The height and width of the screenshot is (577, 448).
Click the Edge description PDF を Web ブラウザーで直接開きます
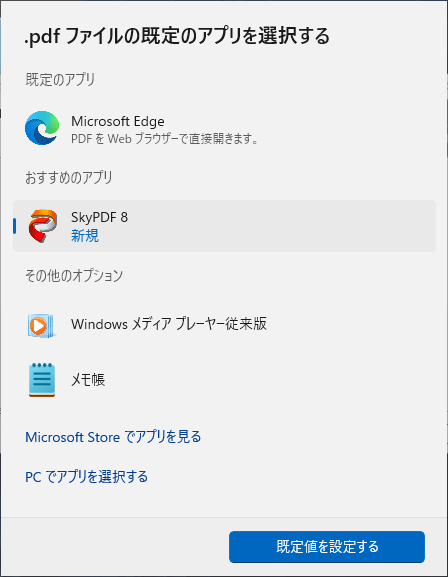coord(165,139)
